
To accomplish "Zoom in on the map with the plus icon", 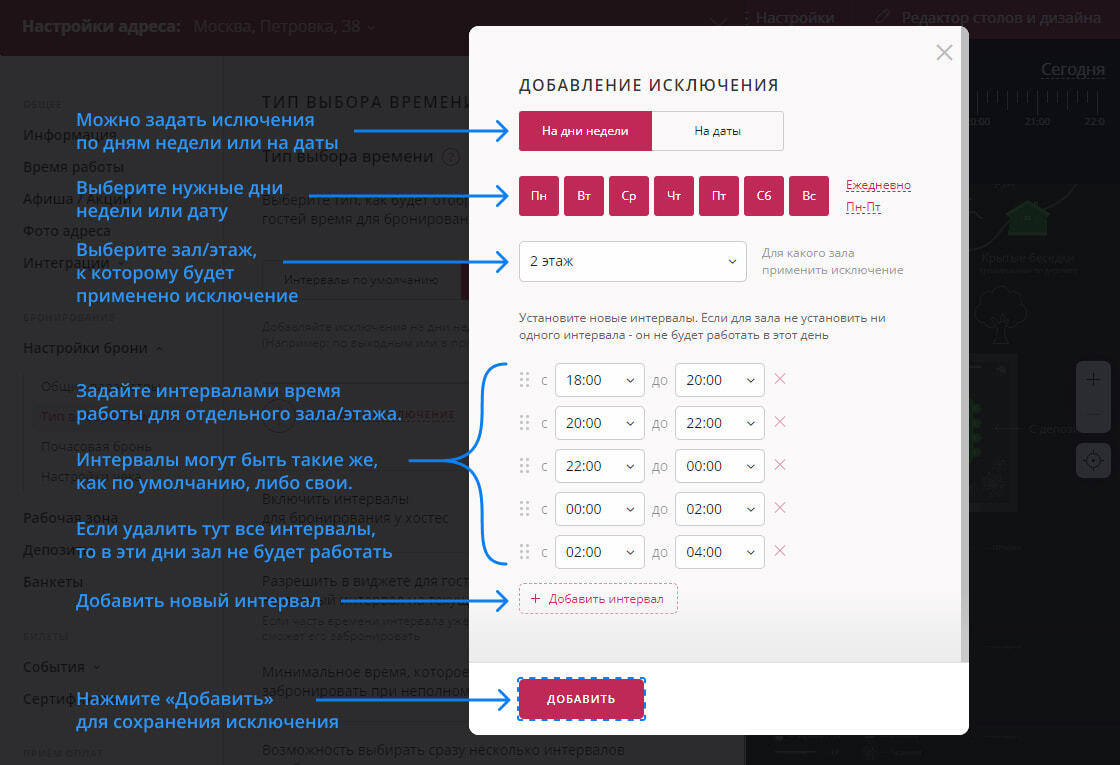I will coord(1094,381).
